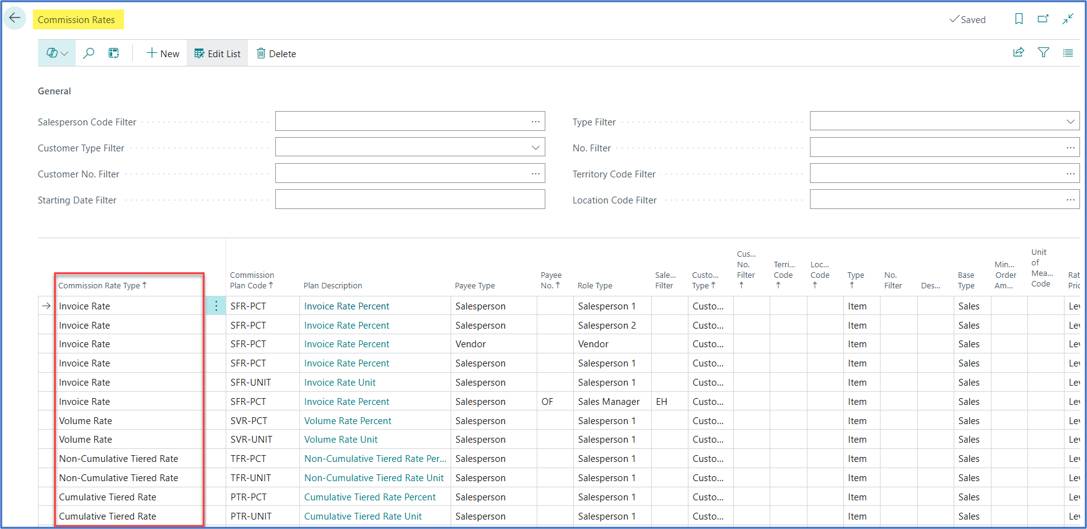Open Cumulative Tiered Rate Percent link
This screenshot has width=1087, height=529.
coord(369,497)
